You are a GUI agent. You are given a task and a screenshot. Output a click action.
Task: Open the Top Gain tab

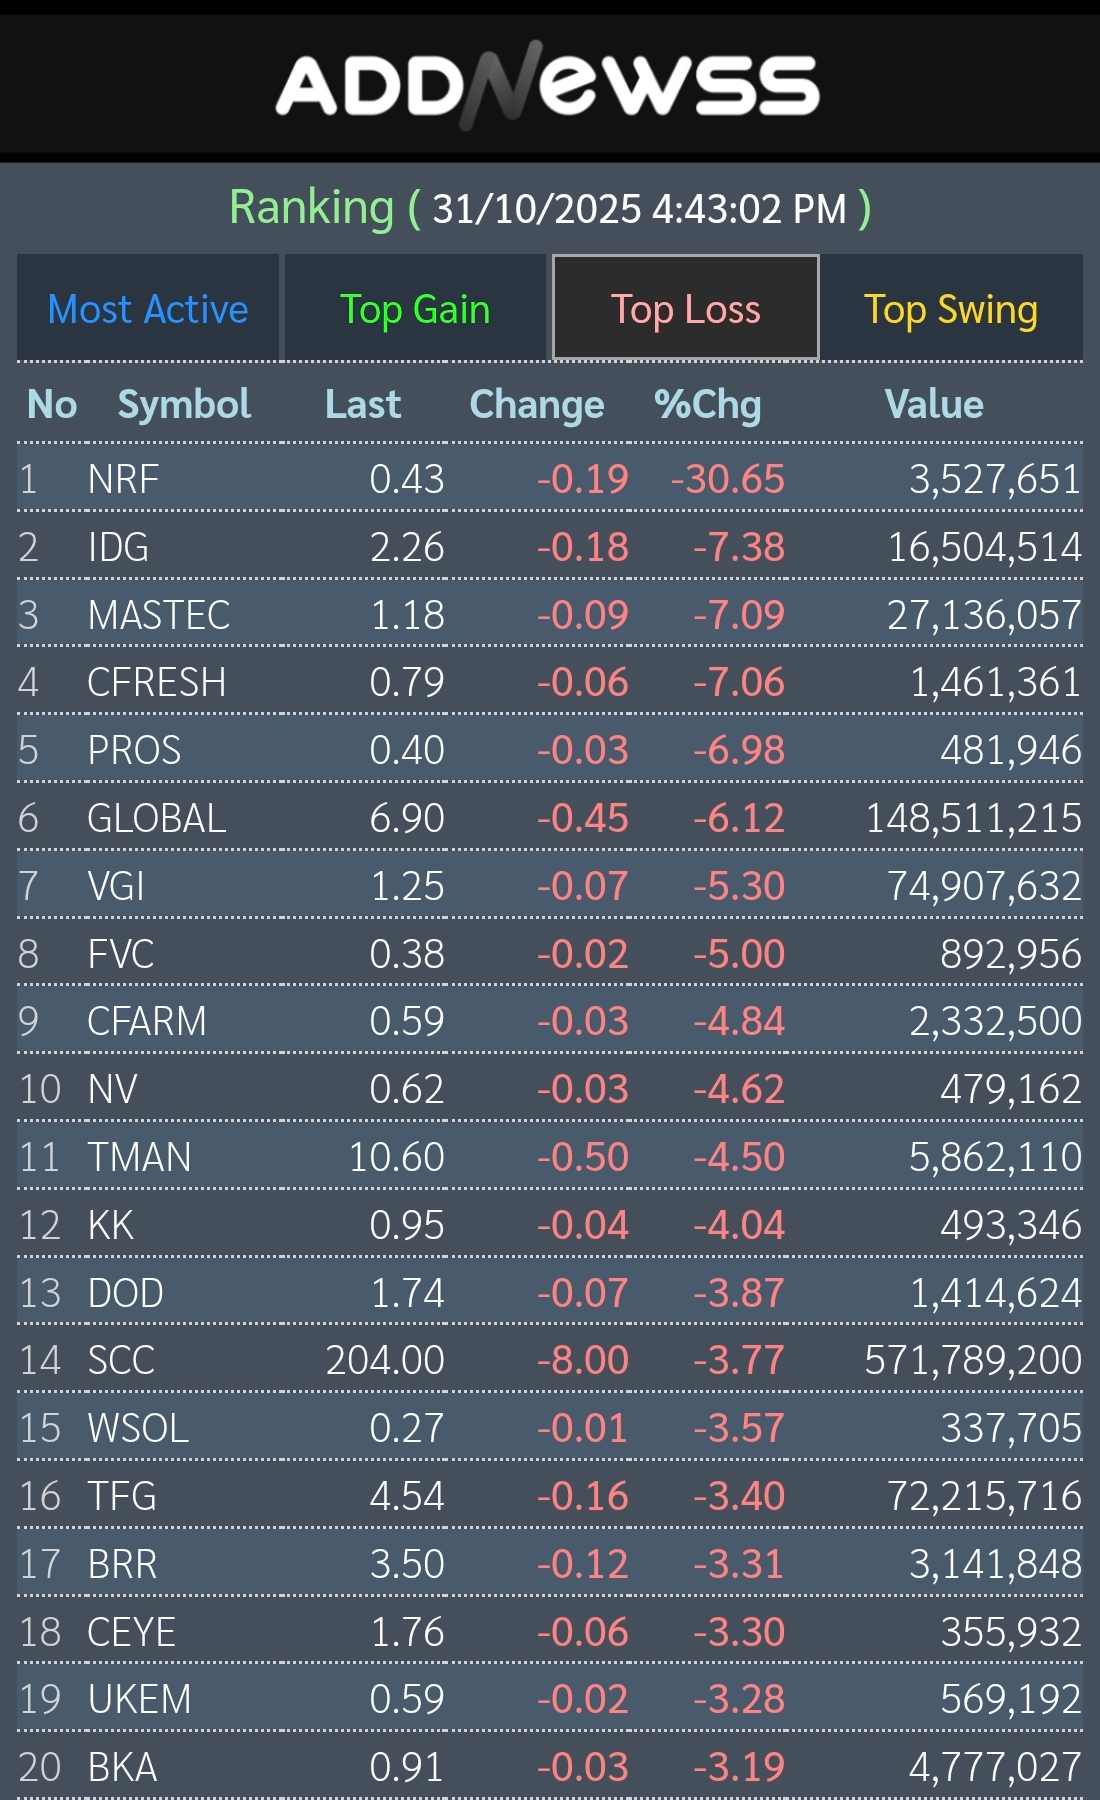click(415, 309)
